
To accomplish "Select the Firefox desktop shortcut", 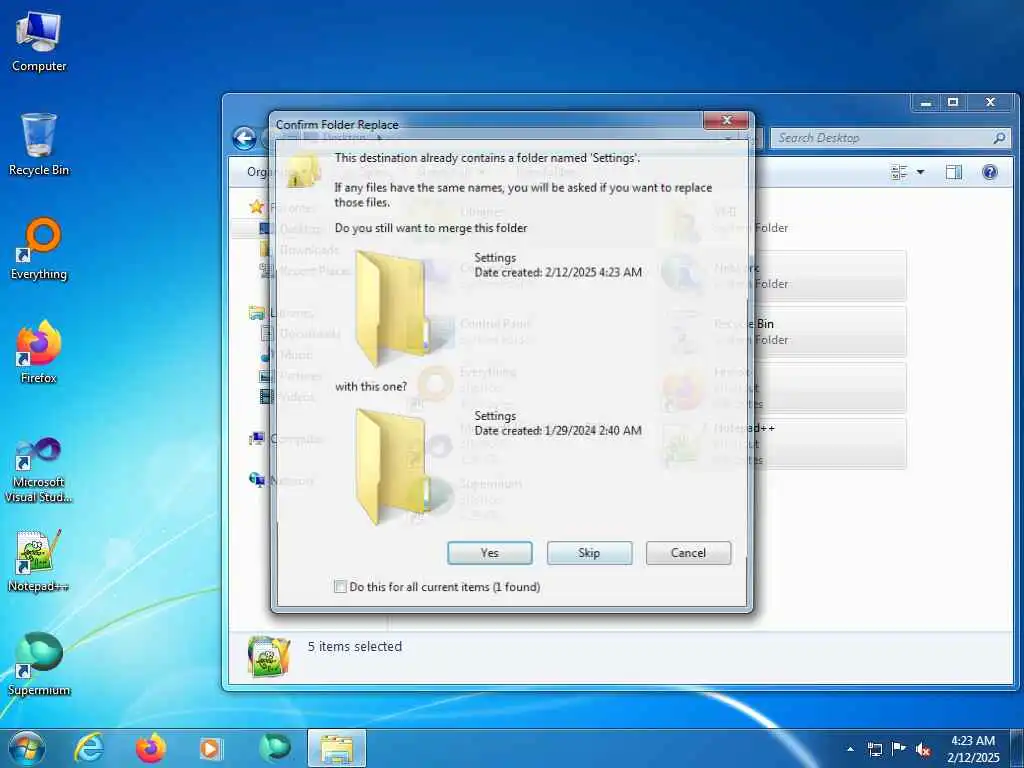I will tap(39, 353).
